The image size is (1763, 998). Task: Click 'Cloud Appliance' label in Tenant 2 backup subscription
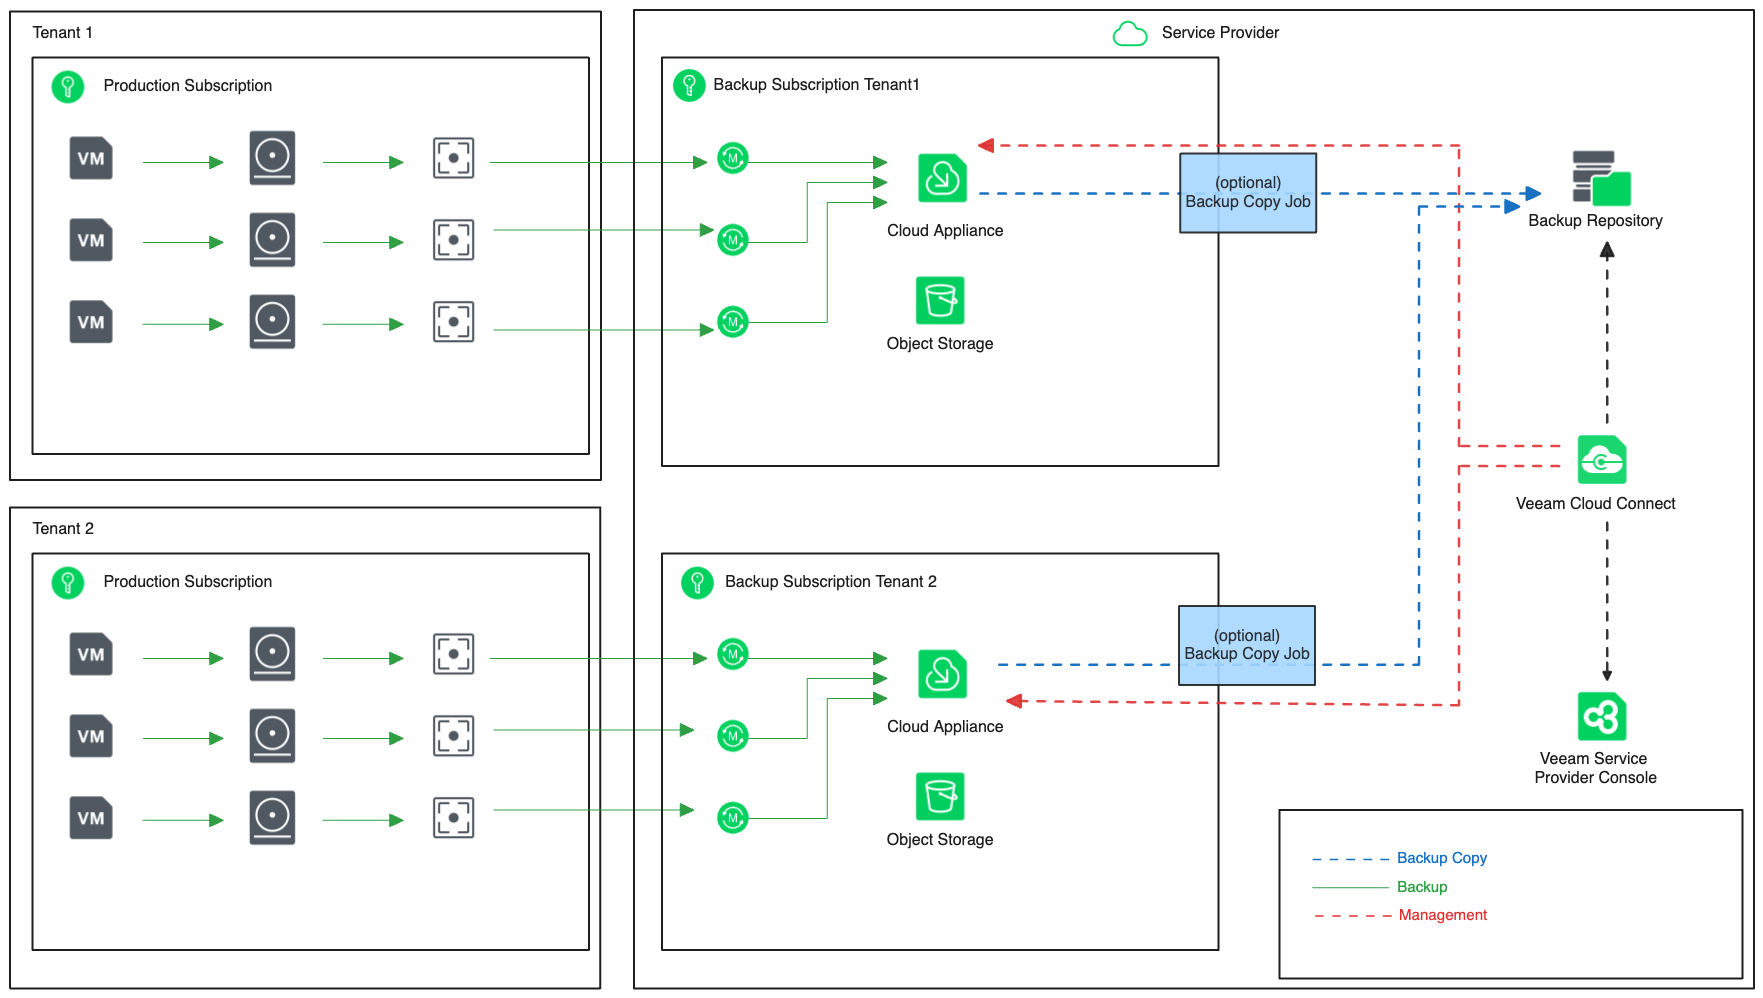[945, 727]
